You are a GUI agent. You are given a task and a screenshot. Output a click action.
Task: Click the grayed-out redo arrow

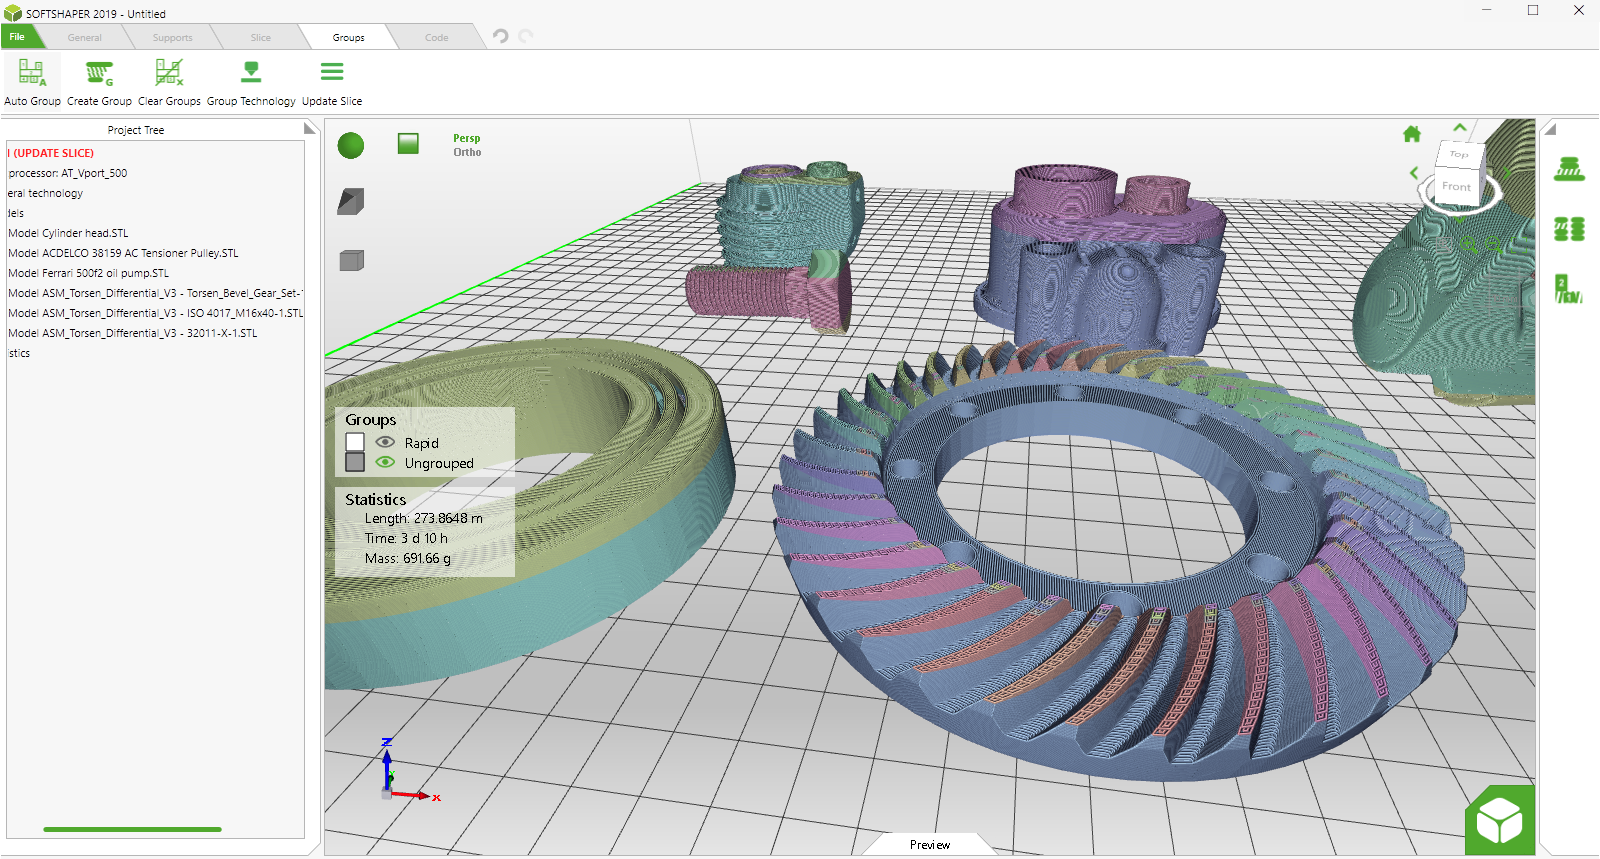(526, 36)
